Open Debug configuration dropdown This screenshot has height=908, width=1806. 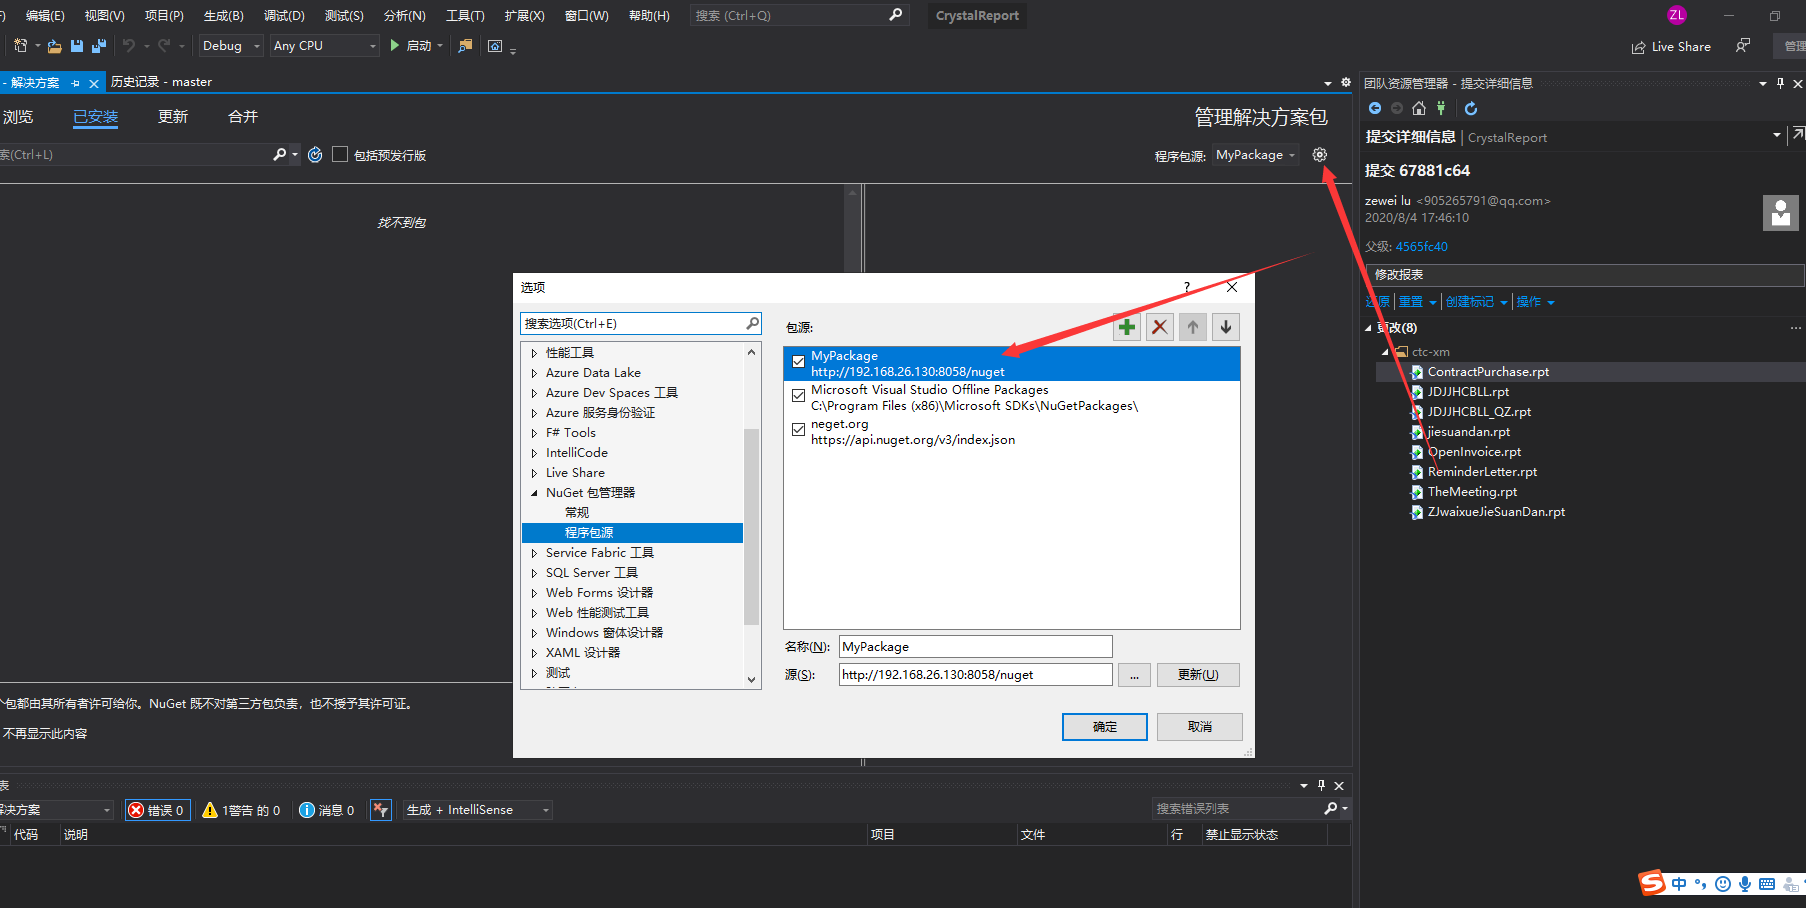click(x=231, y=46)
